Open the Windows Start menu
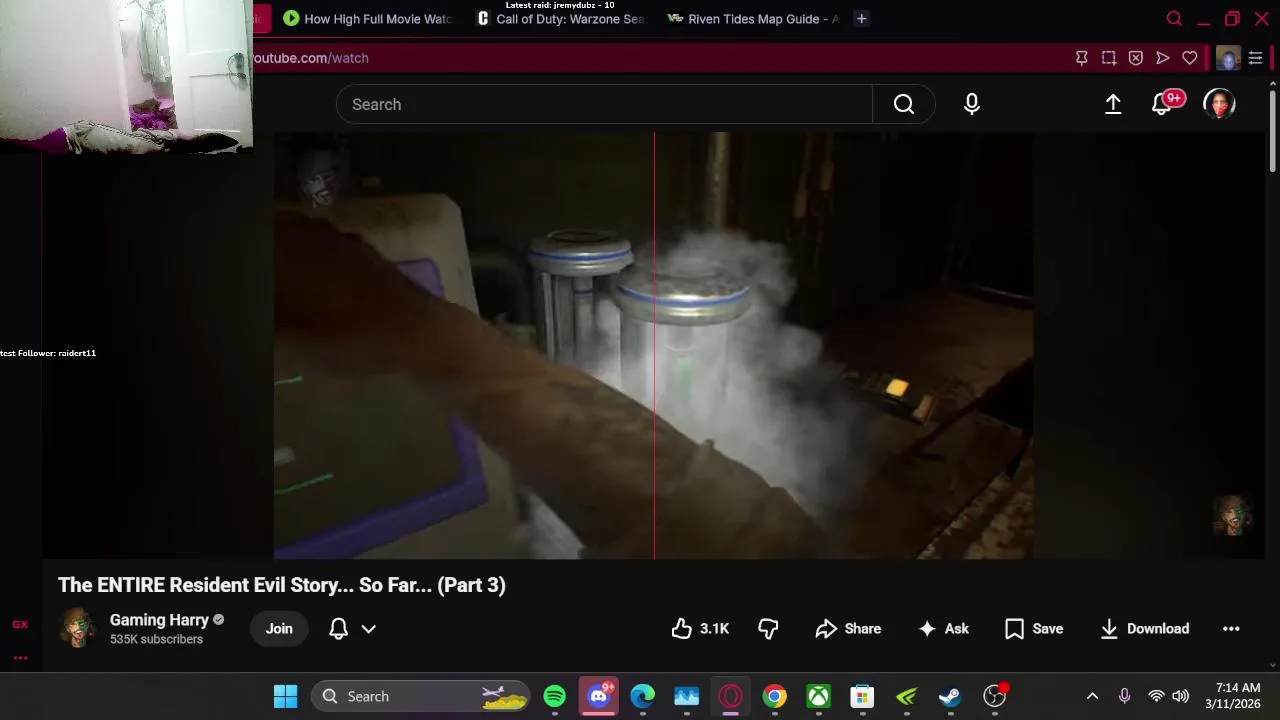 click(x=286, y=696)
